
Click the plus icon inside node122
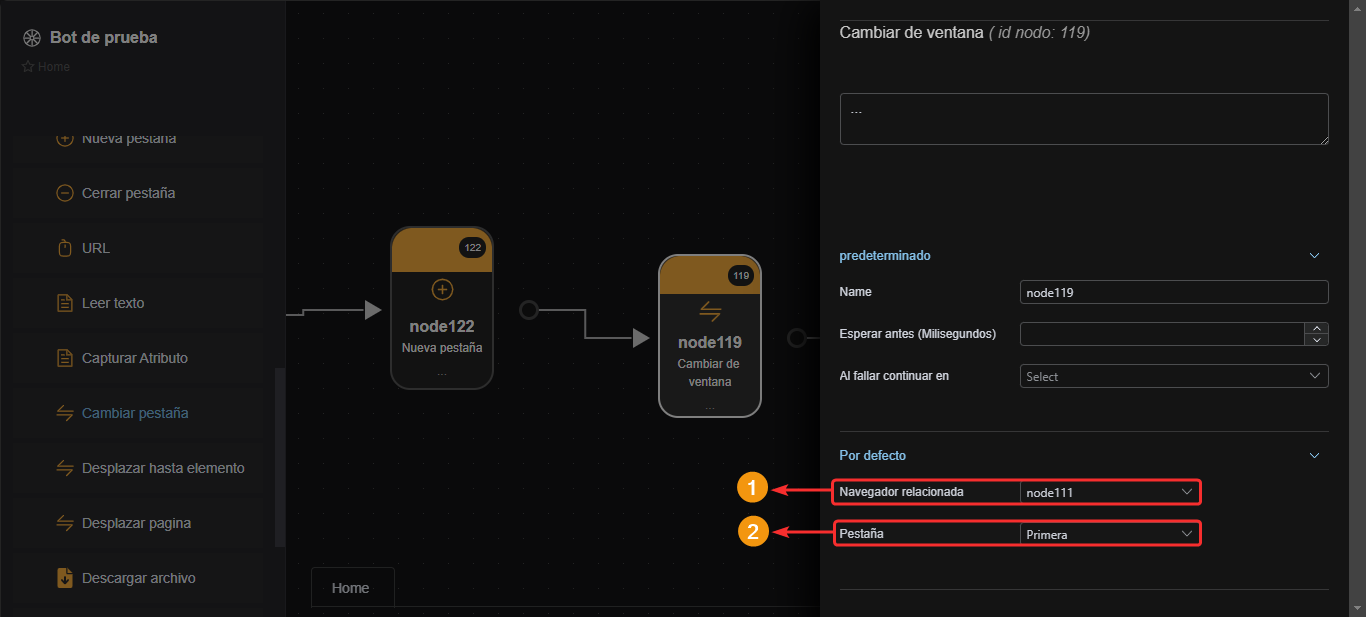(442, 290)
